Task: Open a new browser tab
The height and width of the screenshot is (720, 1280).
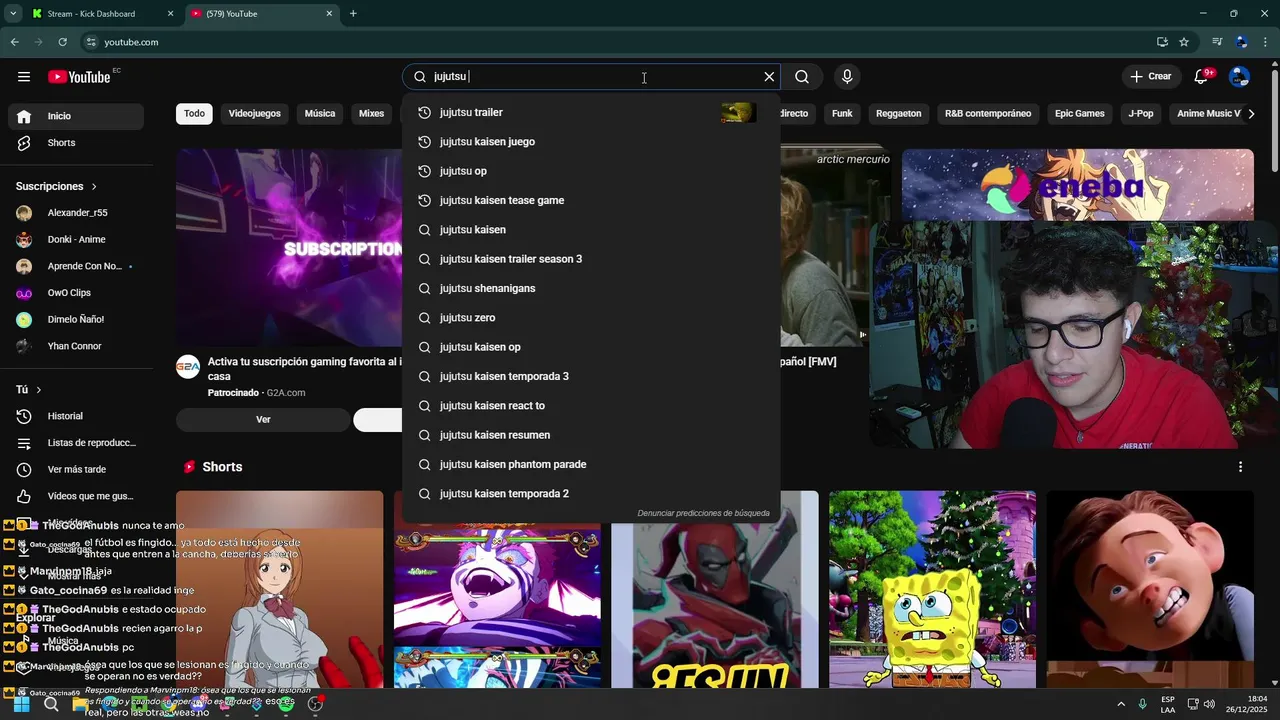Action: 353,14
